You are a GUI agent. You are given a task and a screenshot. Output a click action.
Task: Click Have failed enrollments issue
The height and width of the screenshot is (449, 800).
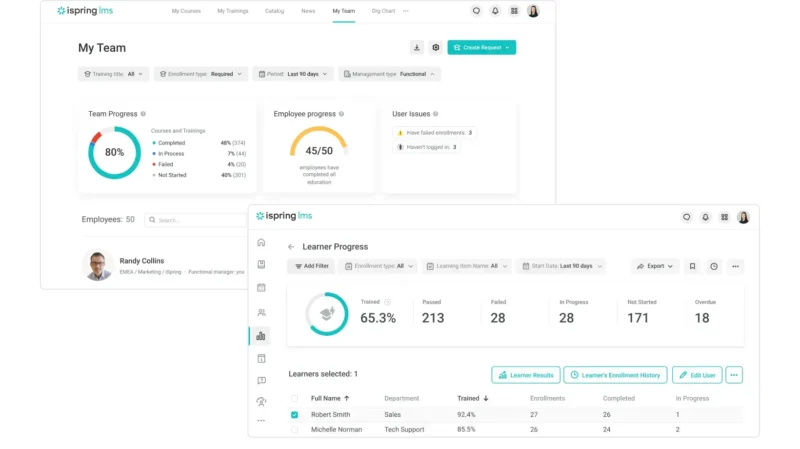pyautogui.click(x=435, y=133)
